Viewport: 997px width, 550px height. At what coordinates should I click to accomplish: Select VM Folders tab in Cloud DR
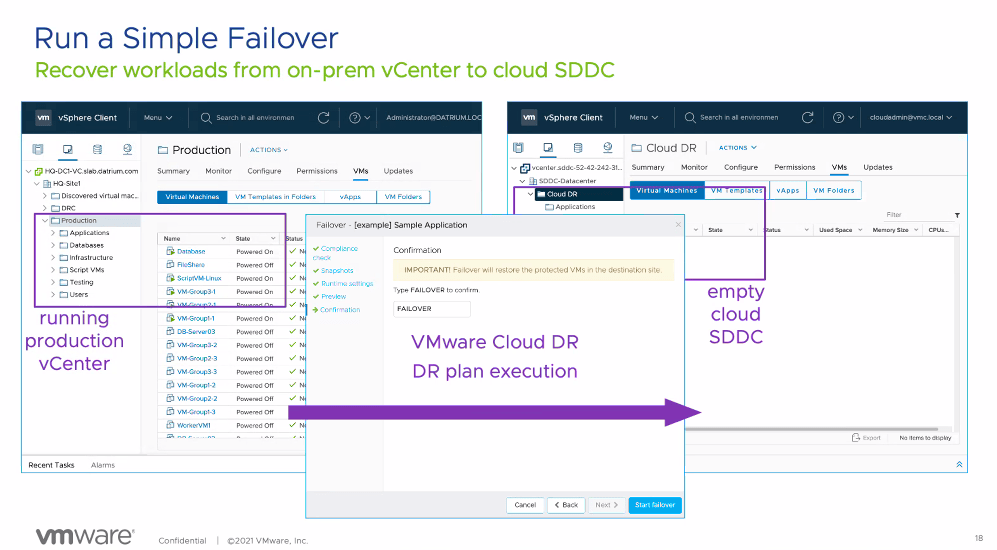[x=833, y=190]
